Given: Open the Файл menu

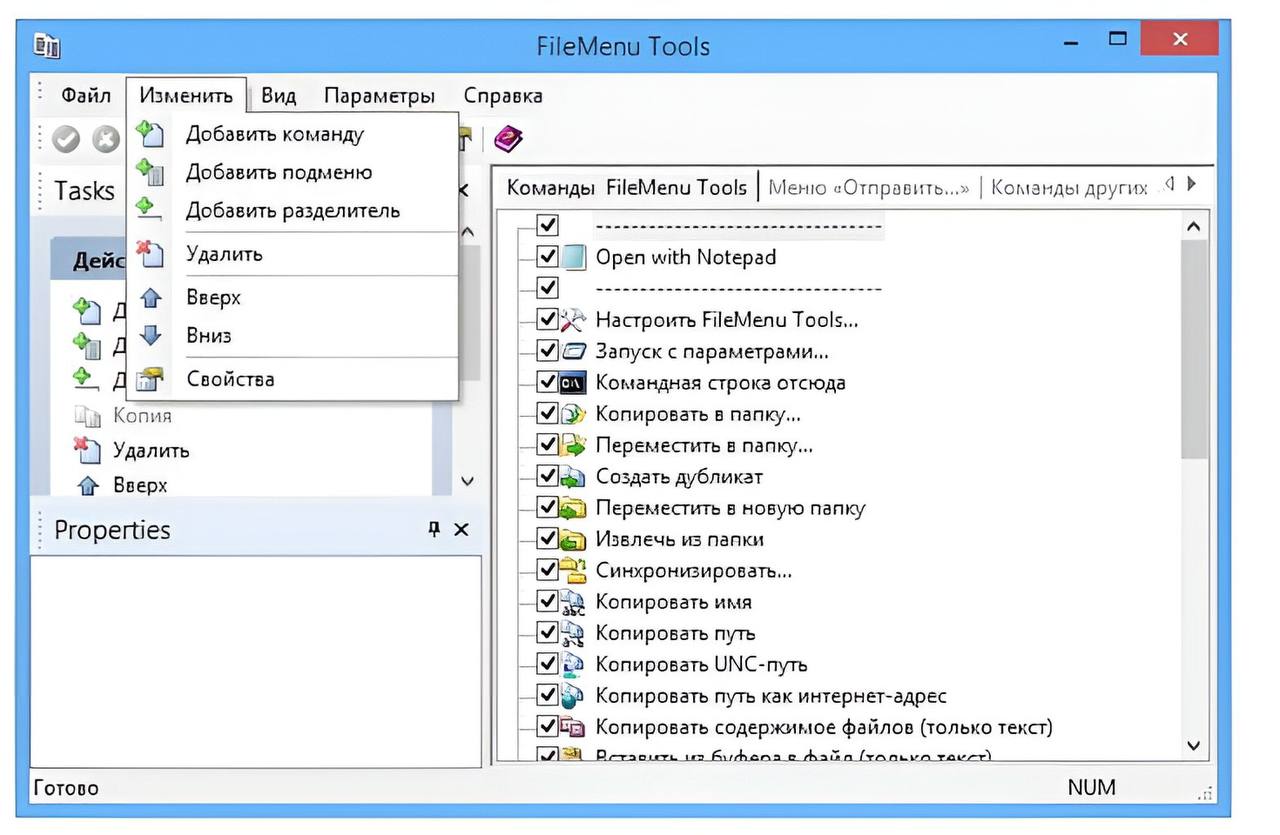Looking at the screenshot, I should 86,96.
